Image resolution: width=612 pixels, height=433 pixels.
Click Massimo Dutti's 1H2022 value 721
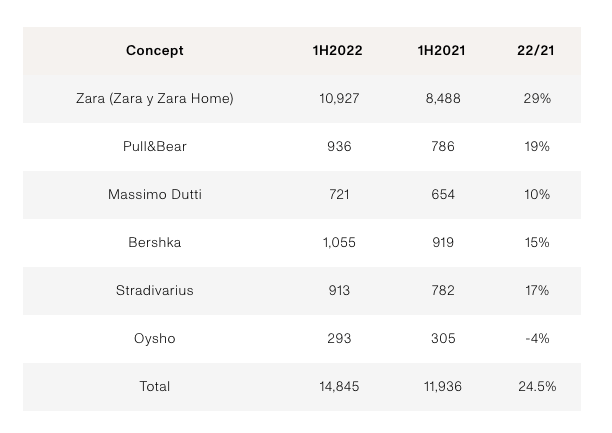tap(338, 195)
